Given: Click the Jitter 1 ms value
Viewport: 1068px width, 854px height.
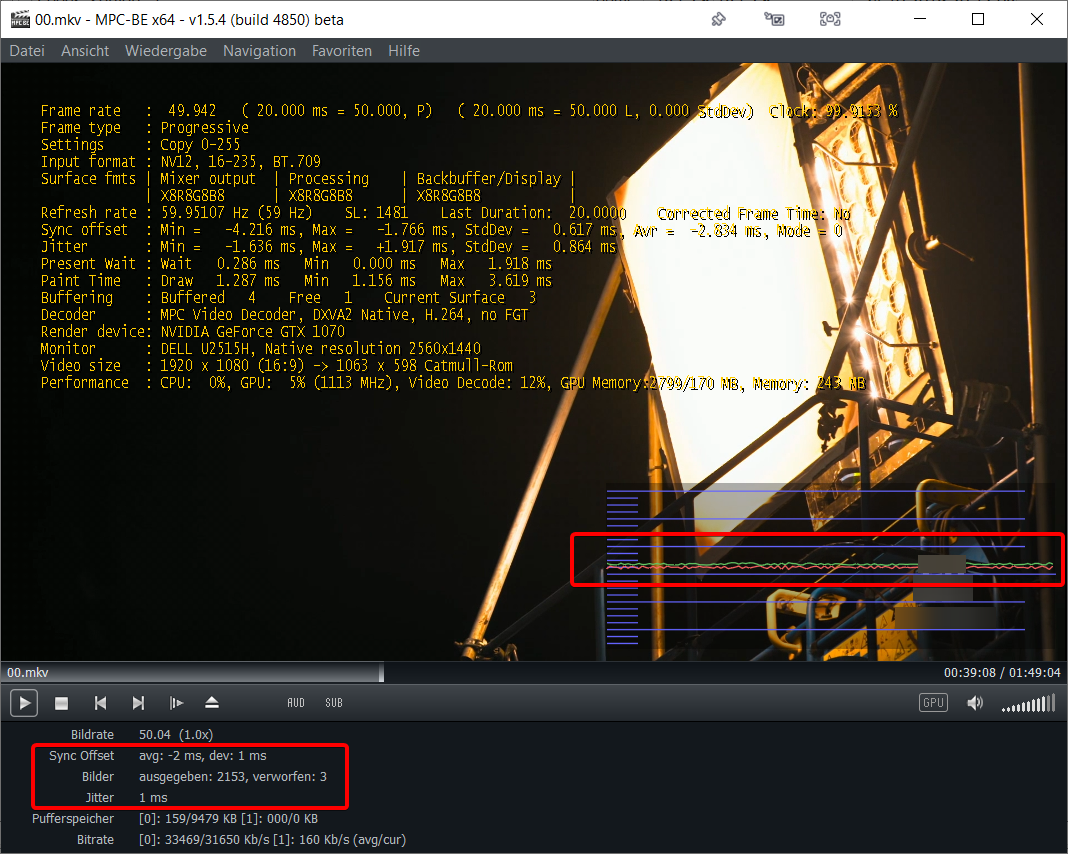Looking at the screenshot, I should [x=153, y=798].
